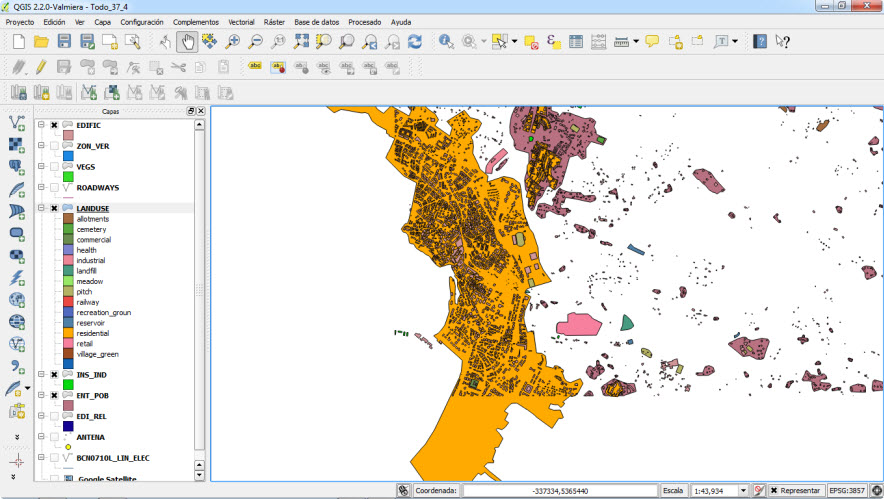Open the attribute table icon
This screenshot has height=499, width=884.
(576, 41)
